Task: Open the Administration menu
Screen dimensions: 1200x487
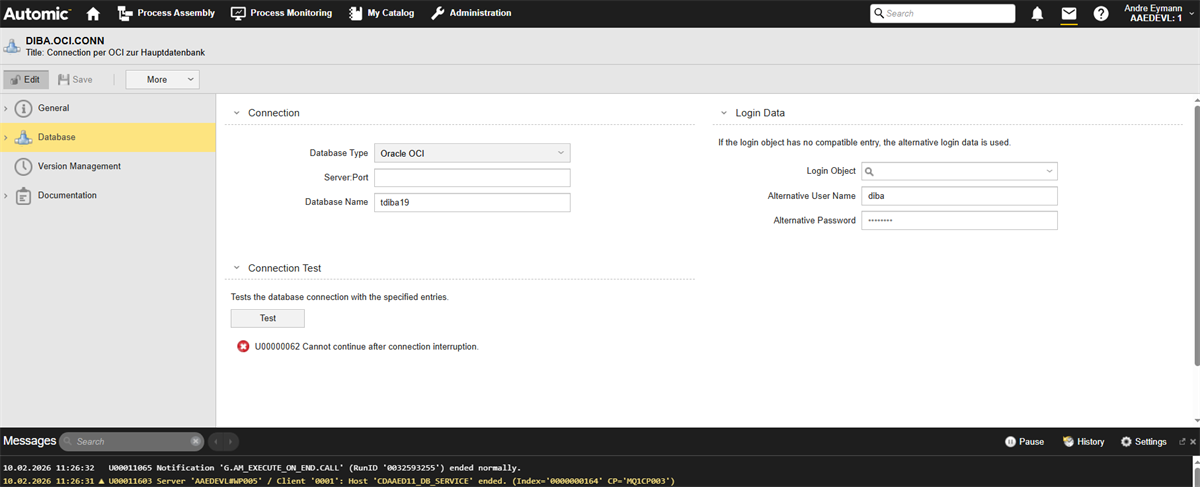Action: (x=471, y=14)
